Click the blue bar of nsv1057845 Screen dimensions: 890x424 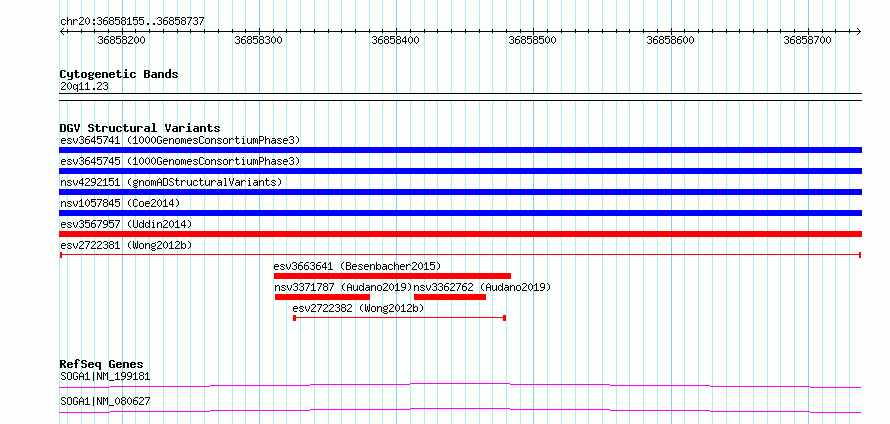click(x=460, y=213)
